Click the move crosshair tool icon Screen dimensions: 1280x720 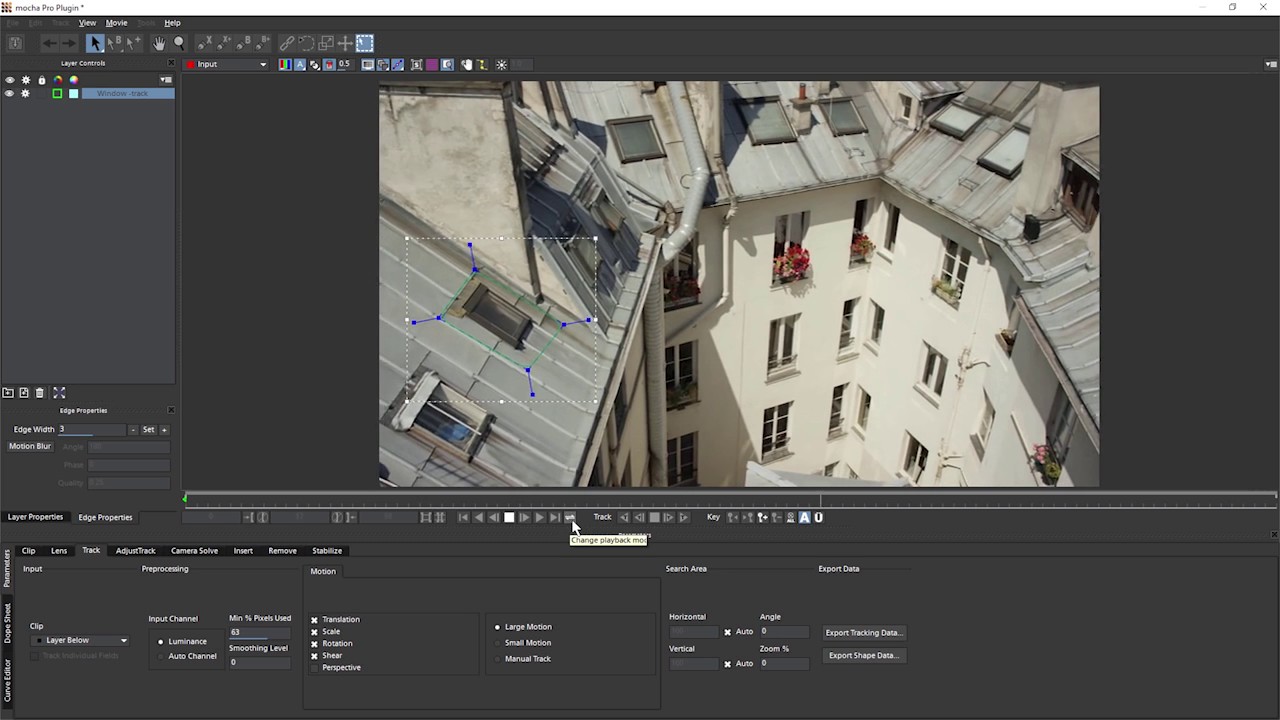[x=345, y=43]
